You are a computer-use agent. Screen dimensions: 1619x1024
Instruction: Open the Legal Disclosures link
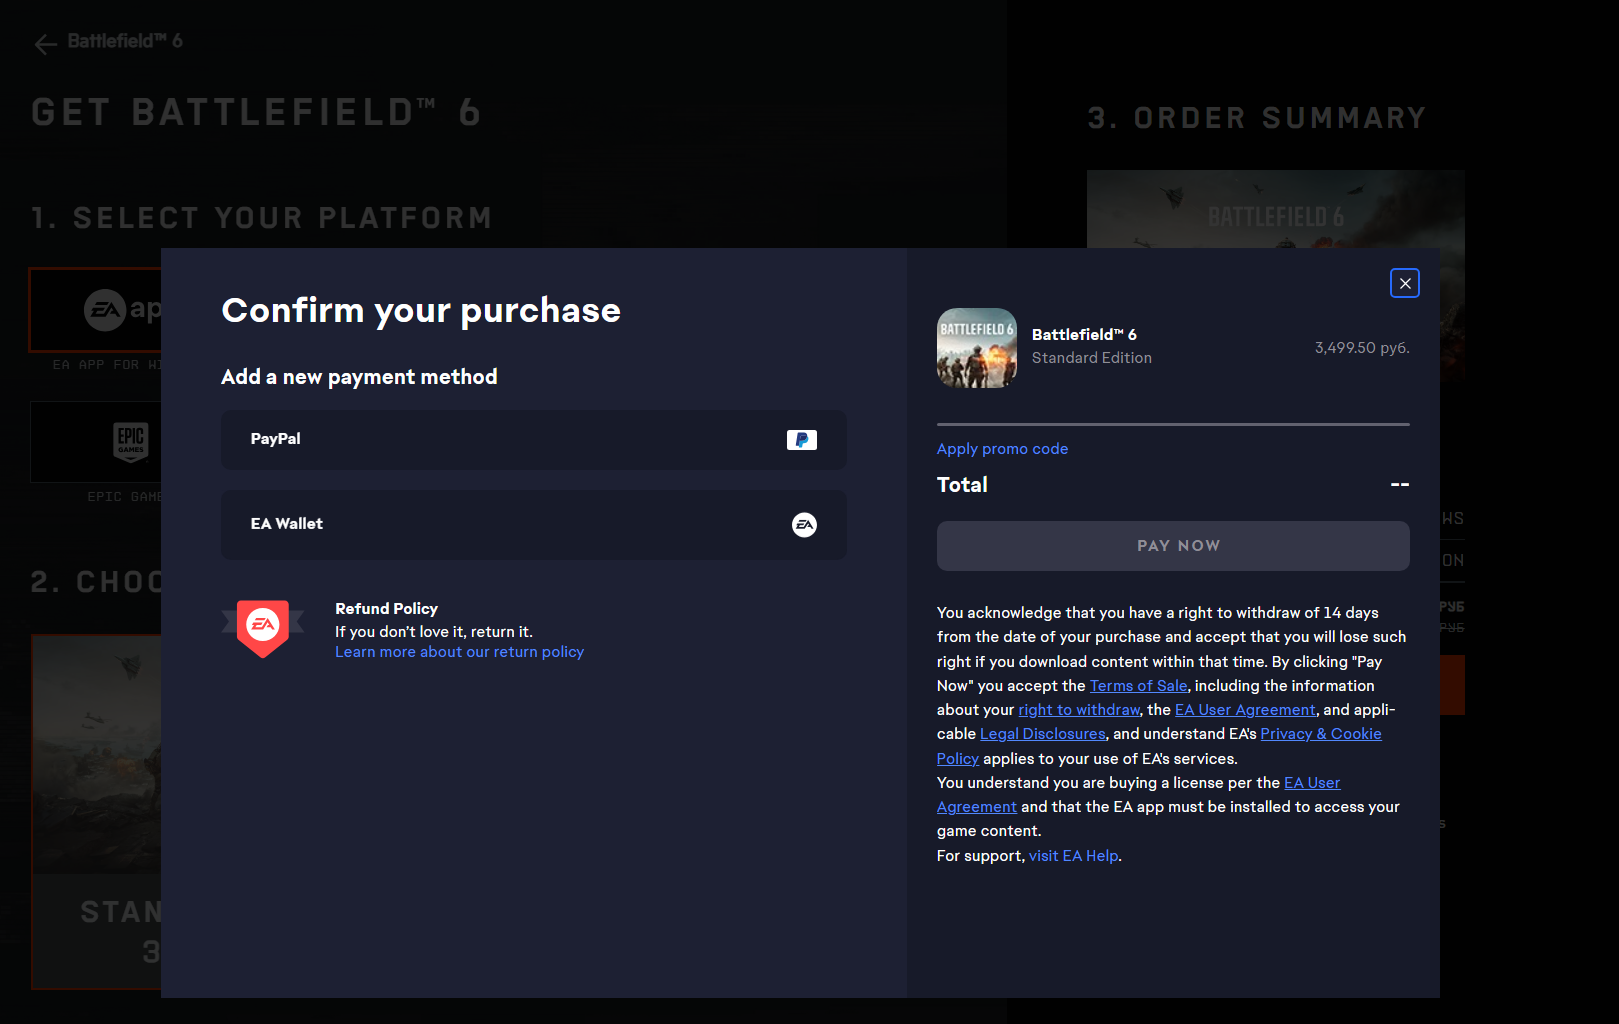[1043, 734]
